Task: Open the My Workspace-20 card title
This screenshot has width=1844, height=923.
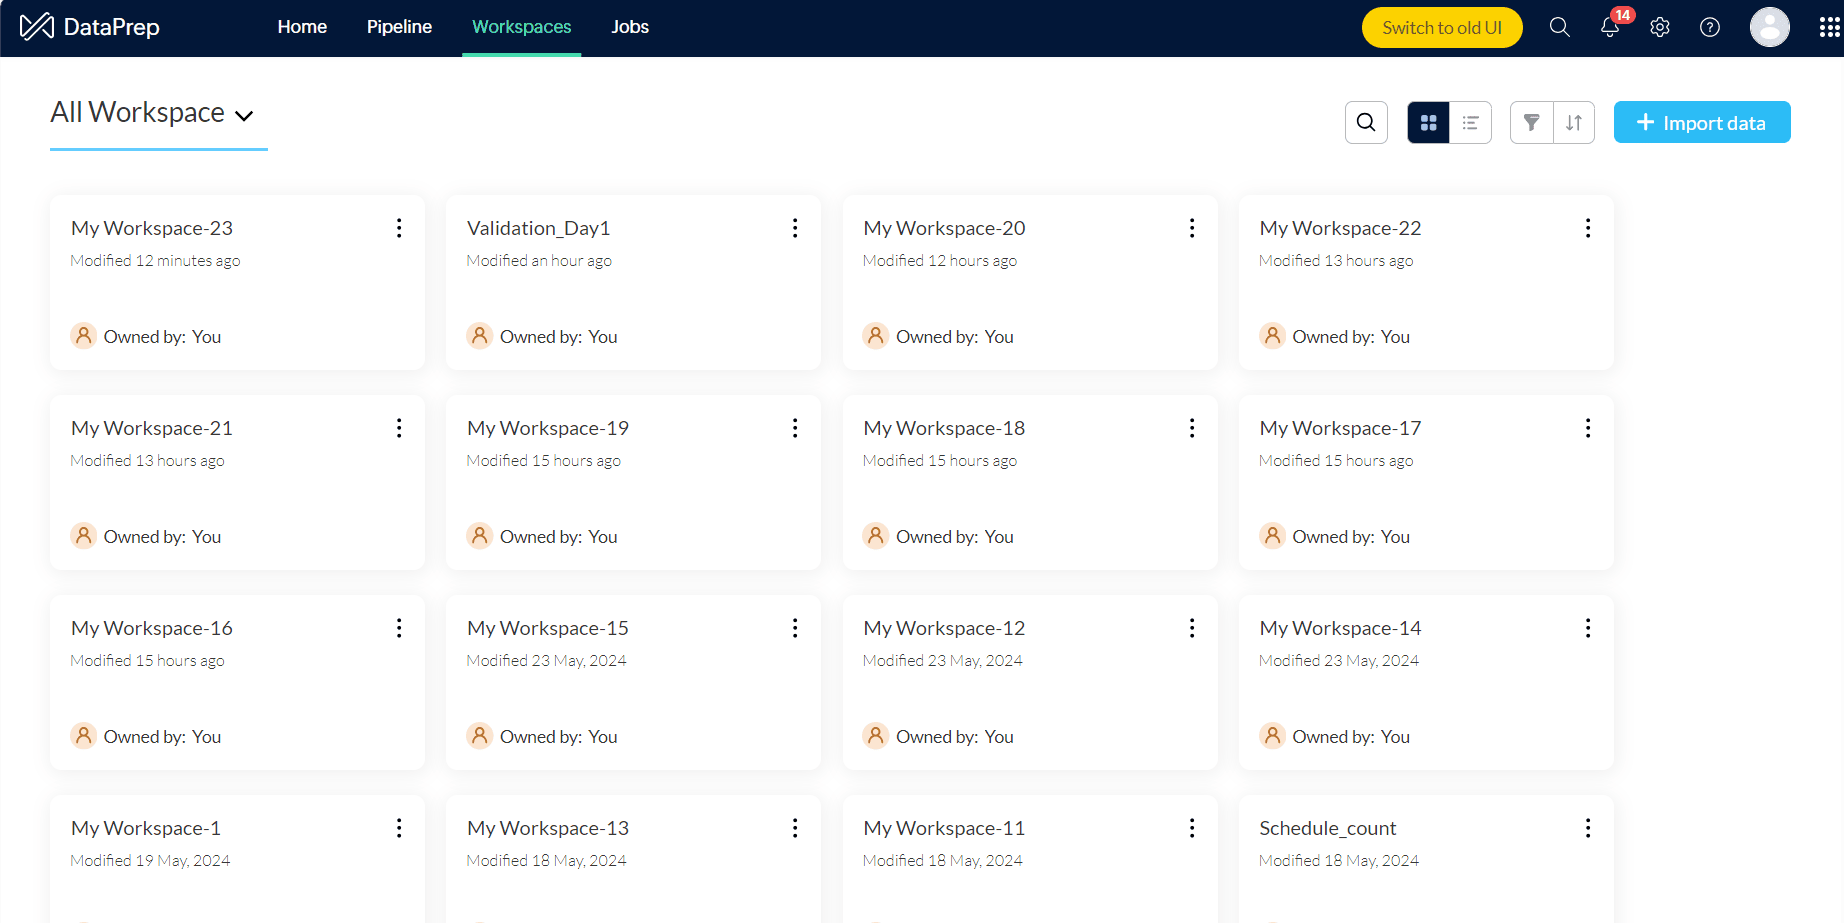Action: point(945,228)
